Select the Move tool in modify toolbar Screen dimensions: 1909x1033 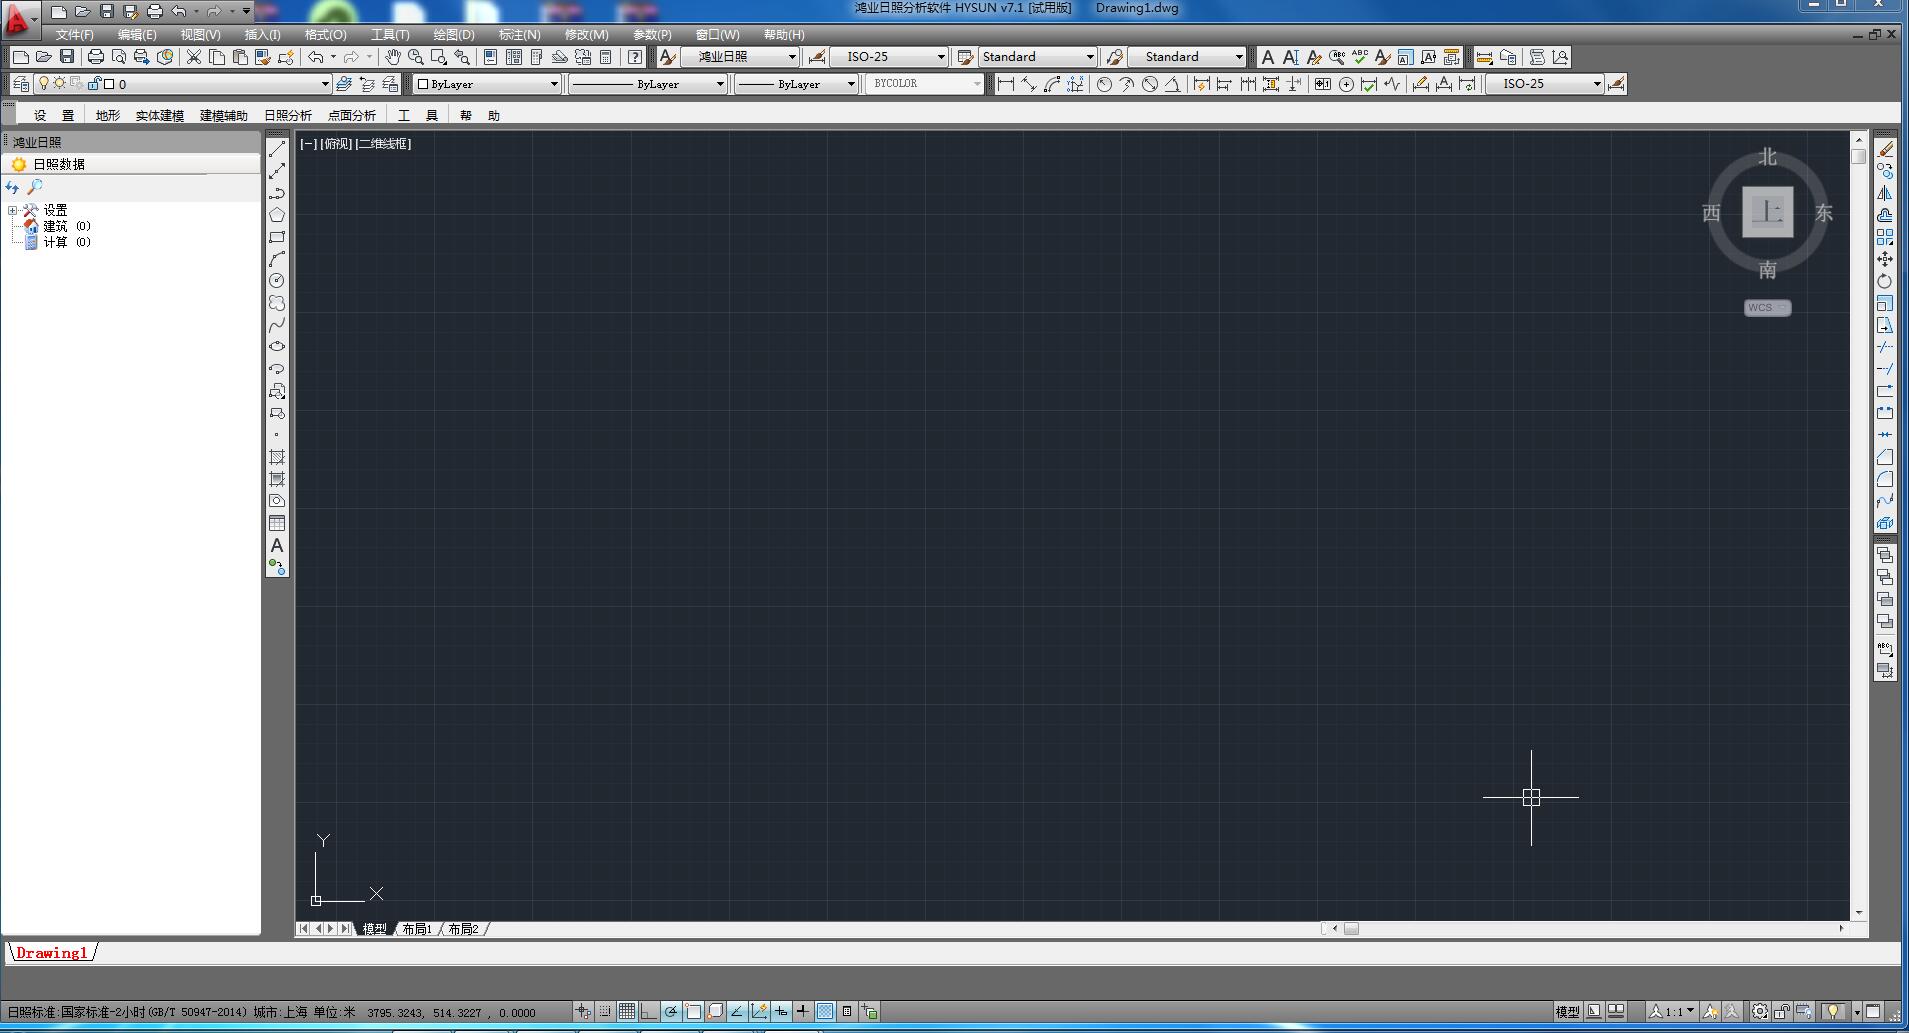[x=1885, y=259]
